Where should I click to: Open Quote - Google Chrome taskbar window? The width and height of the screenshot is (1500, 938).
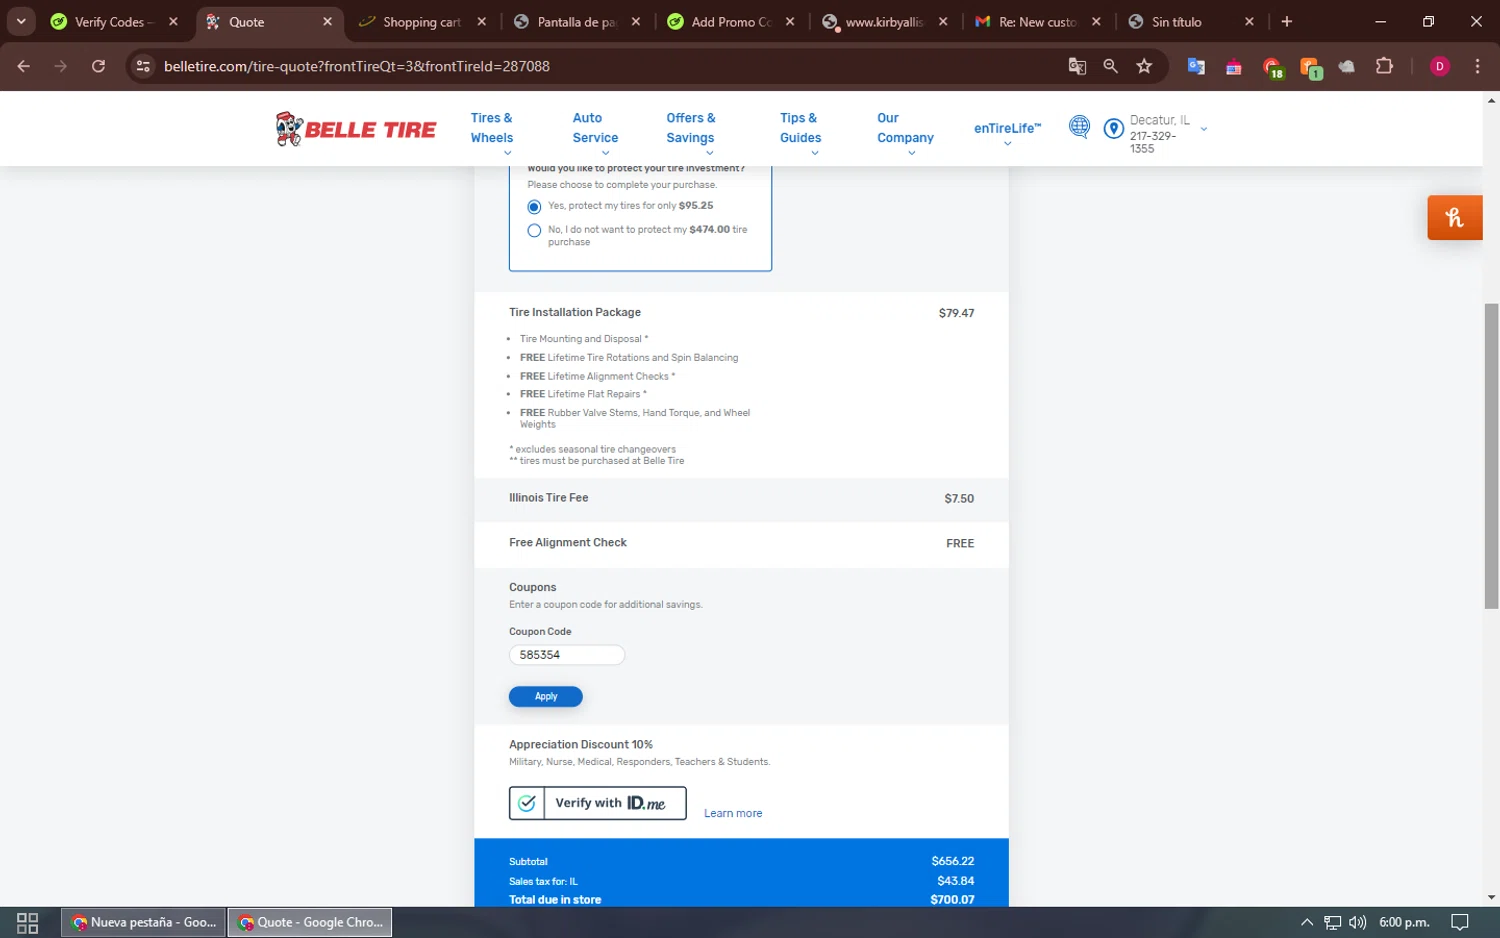(310, 922)
